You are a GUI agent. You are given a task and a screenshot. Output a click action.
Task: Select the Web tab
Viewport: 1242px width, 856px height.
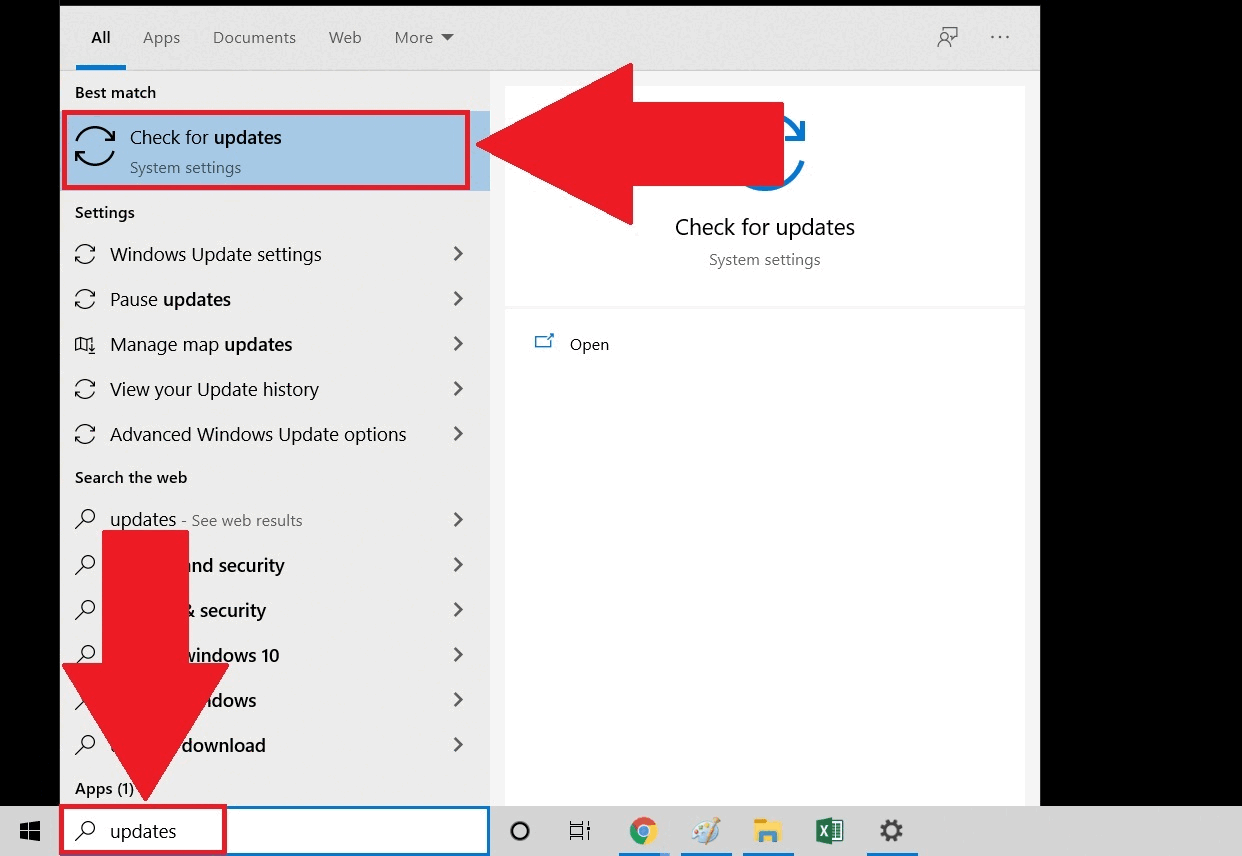coord(345,38)
